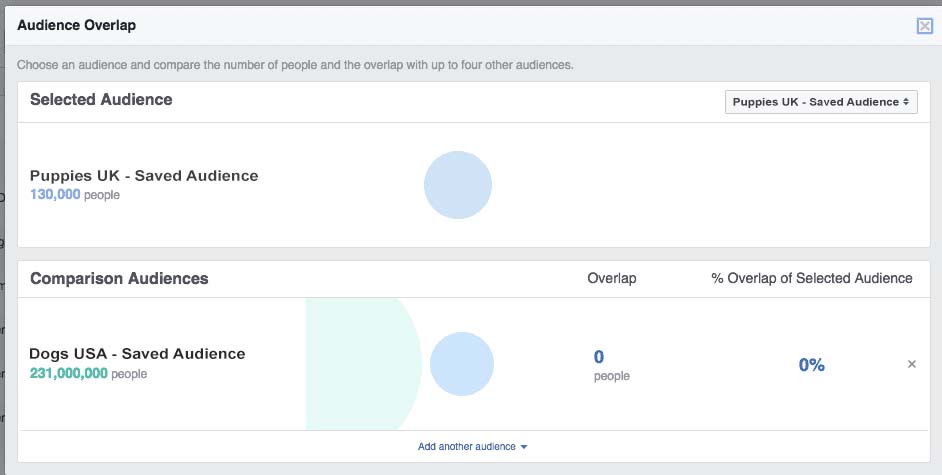Remove the Dogs USA comparison audience
This screenshot has height=475, width=942.
click(x=911, y=364)
